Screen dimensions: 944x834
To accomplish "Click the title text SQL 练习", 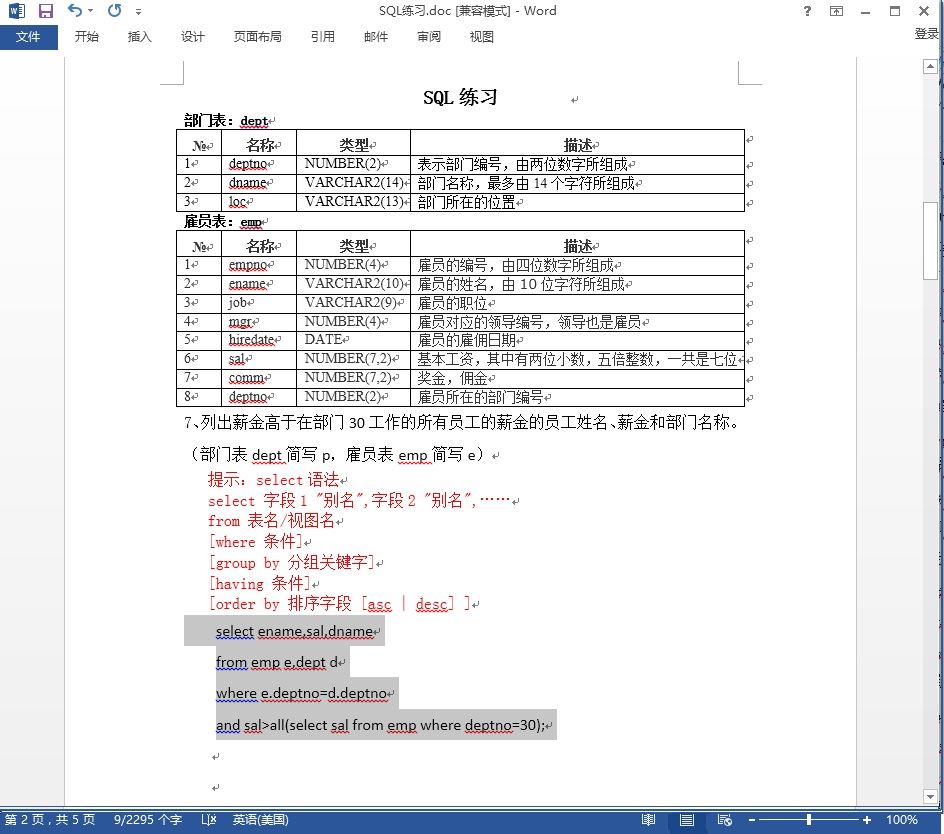I will [x=460, y=97].
